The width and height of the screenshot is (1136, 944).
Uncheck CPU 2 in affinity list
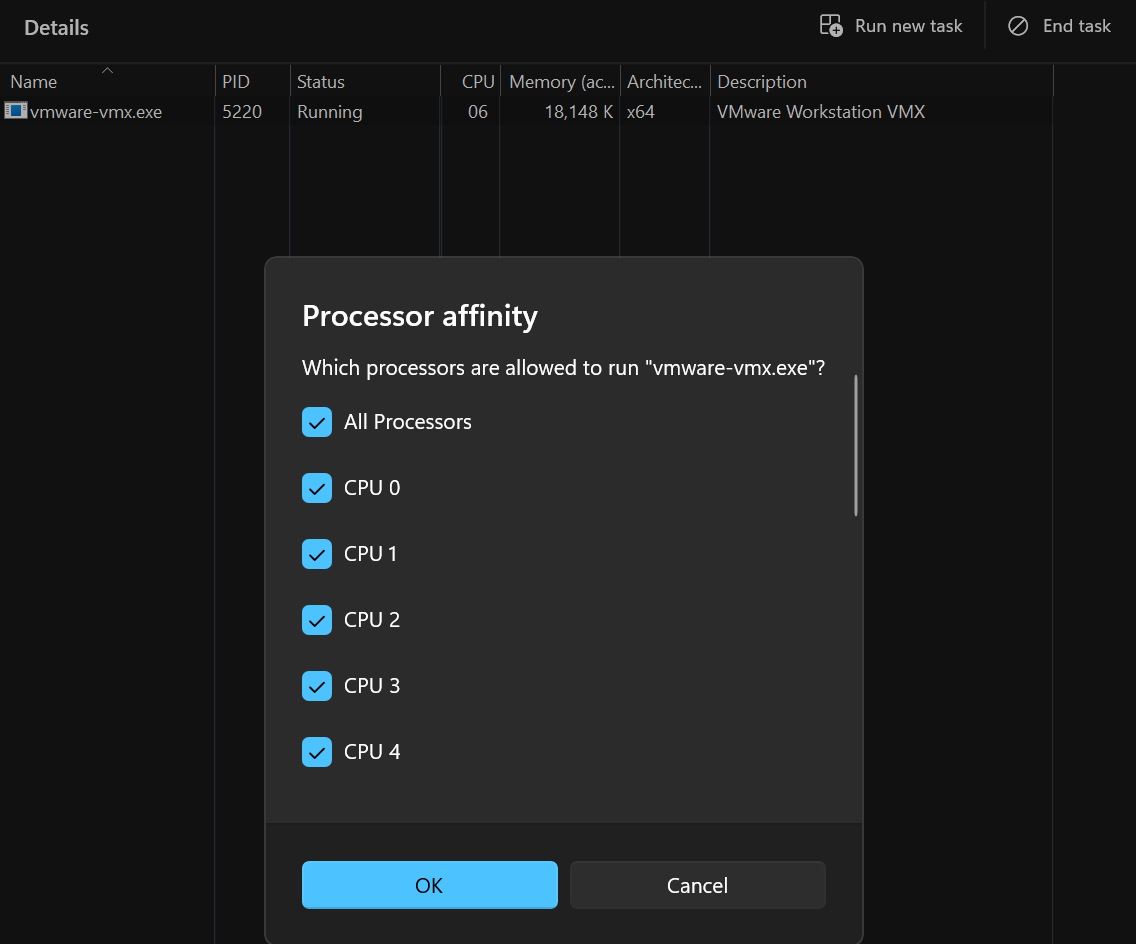pyautogui.click(x=317, y=620)
